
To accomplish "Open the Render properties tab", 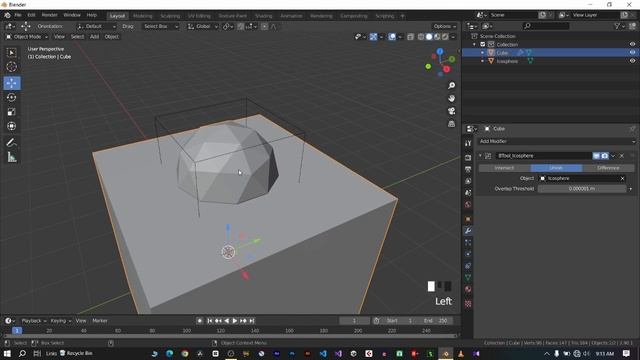I will pyautogui.click(x=468, y=158).
